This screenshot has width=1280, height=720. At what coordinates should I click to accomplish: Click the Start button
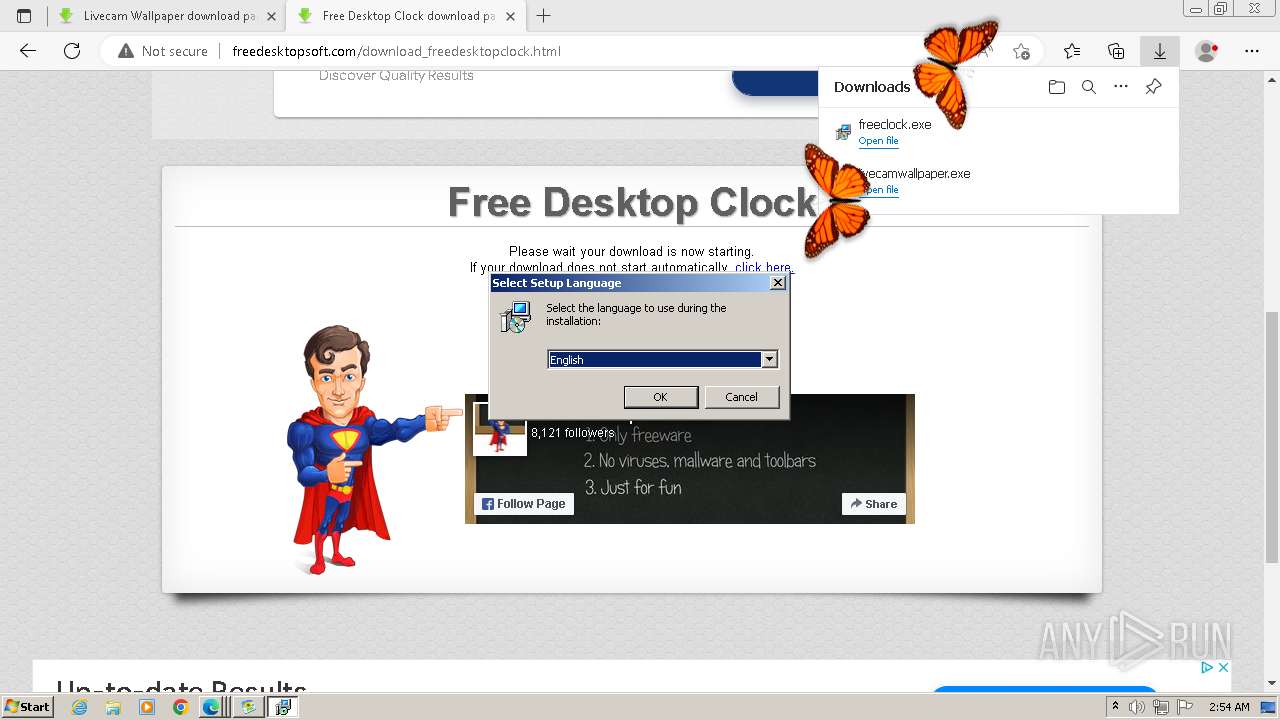(27, 707)
